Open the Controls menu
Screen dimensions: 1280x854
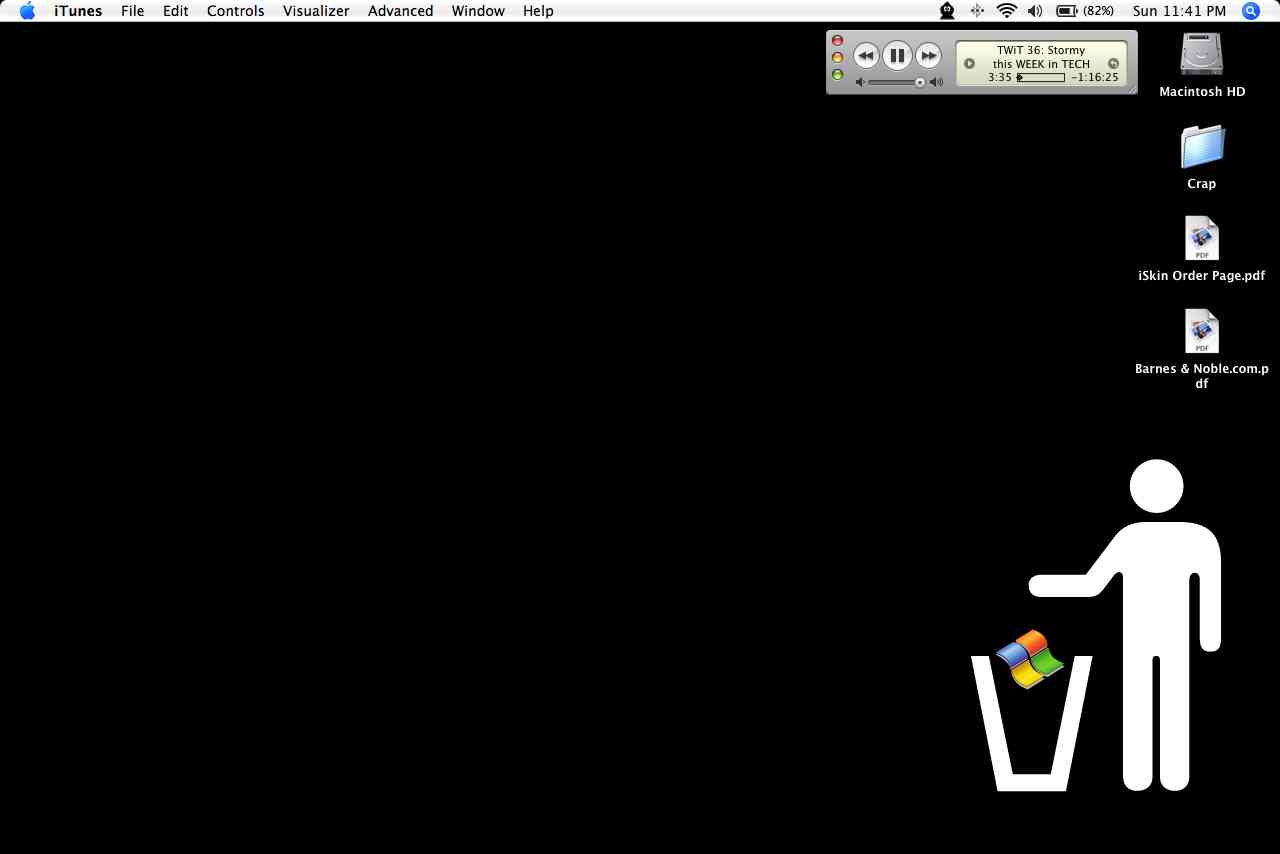click(236, 11)
